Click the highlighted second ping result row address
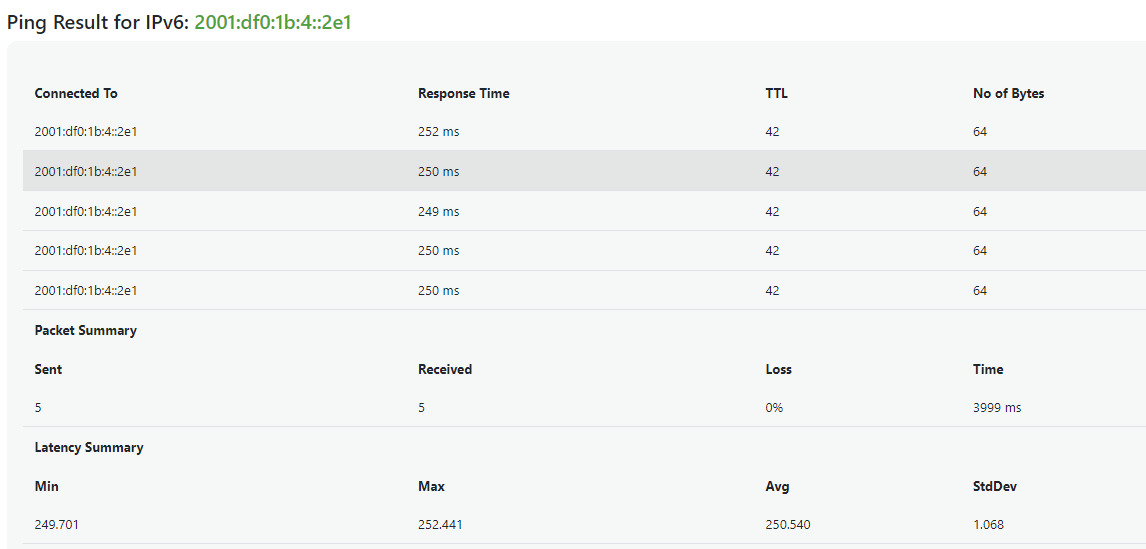1146x549 pixels. [86, 172]
